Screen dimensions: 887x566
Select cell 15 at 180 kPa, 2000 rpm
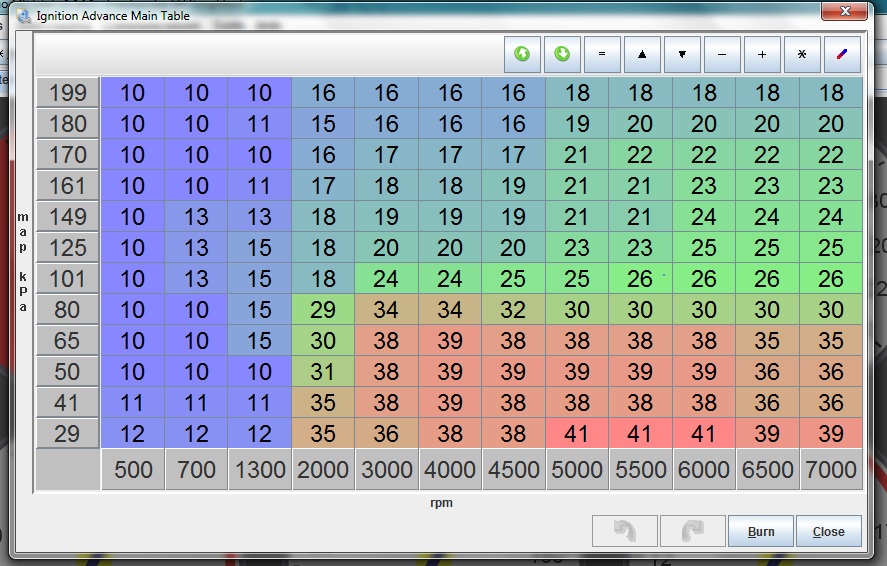pyautogui.click(x=323, y=124)
